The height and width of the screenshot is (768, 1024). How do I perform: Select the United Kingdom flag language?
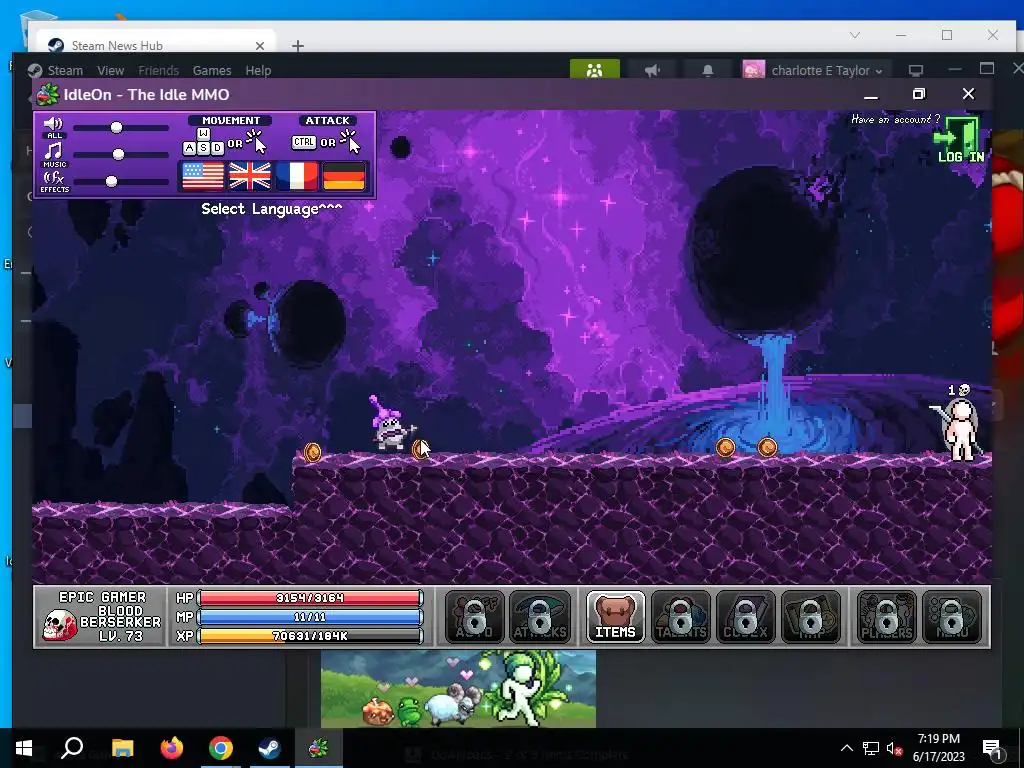click(x=249, y=176)
